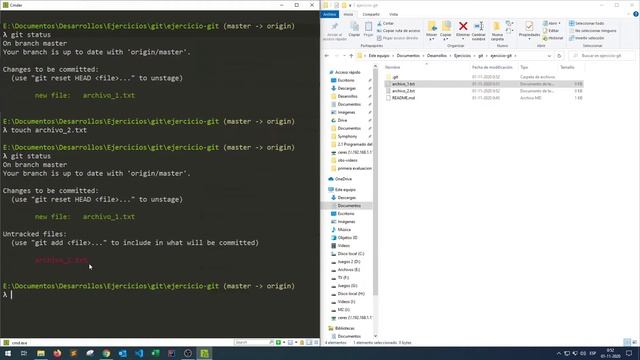Open Outlook from the taskbar
640x360 pixels.
point(122,353)
